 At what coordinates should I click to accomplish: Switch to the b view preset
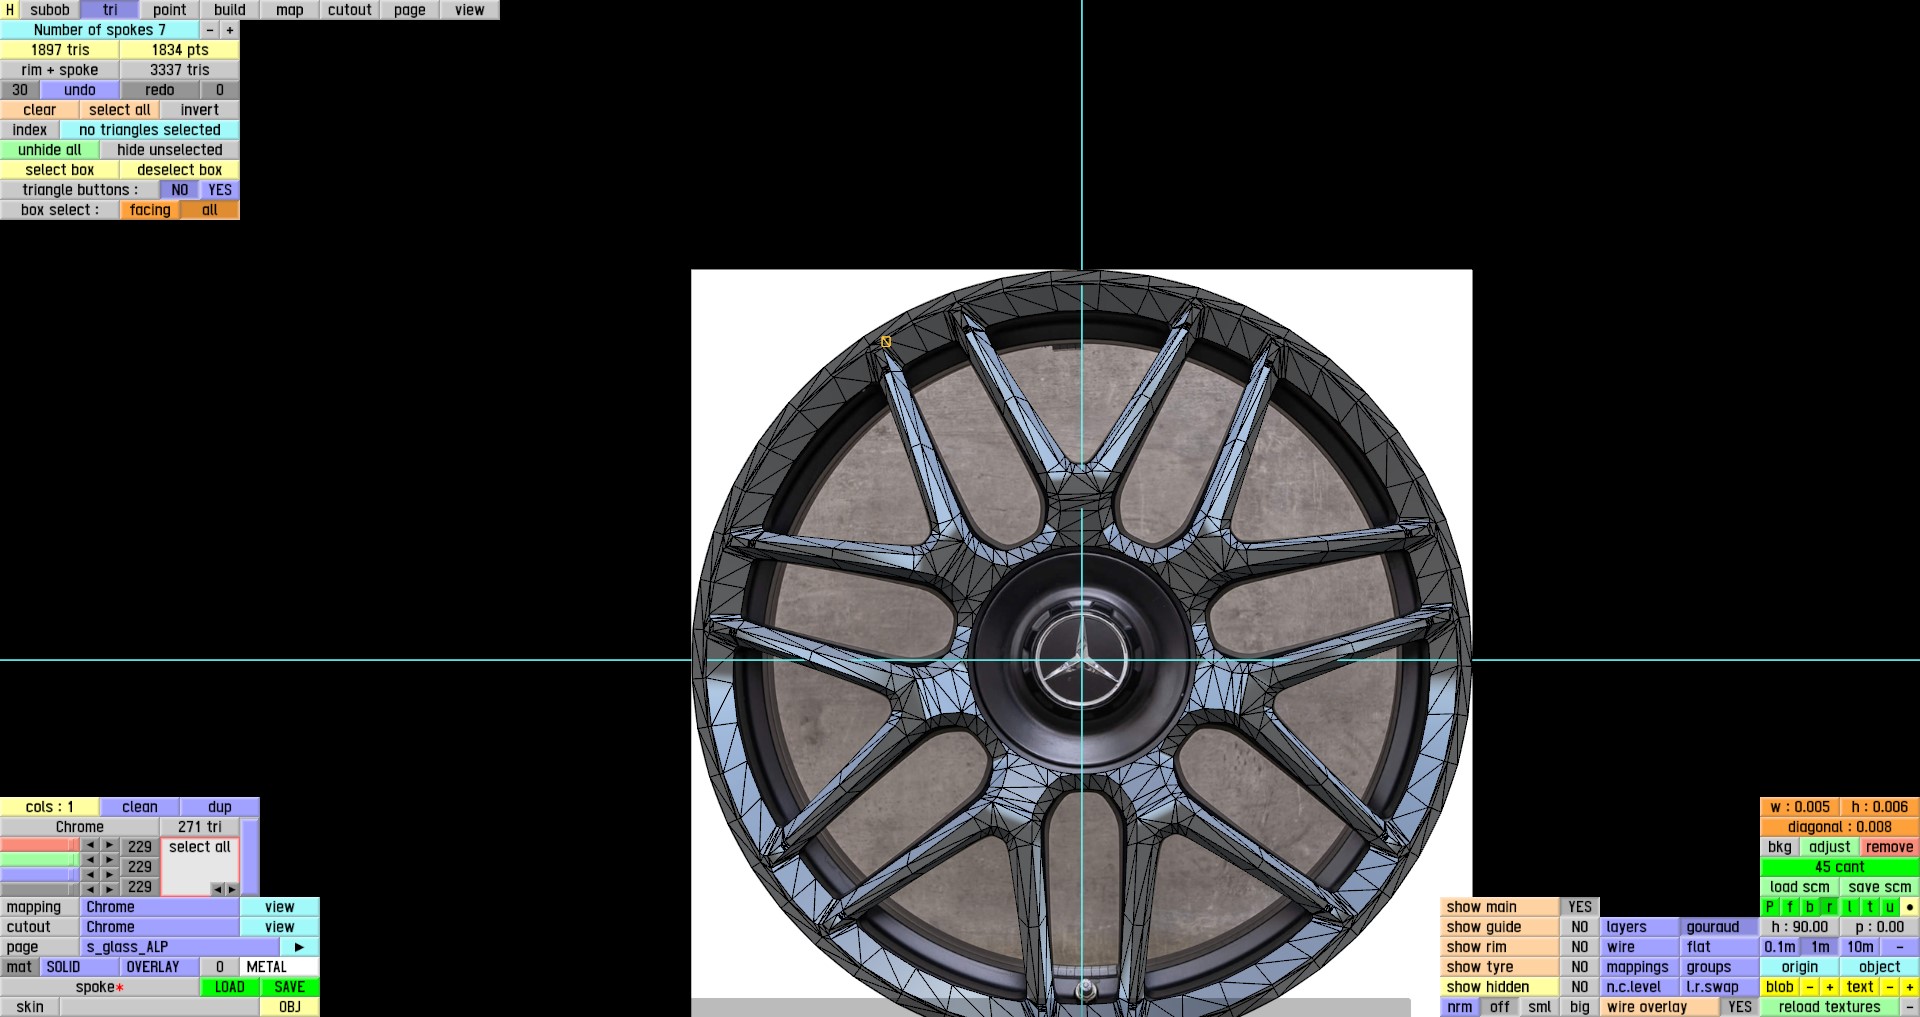[1810, 907]
